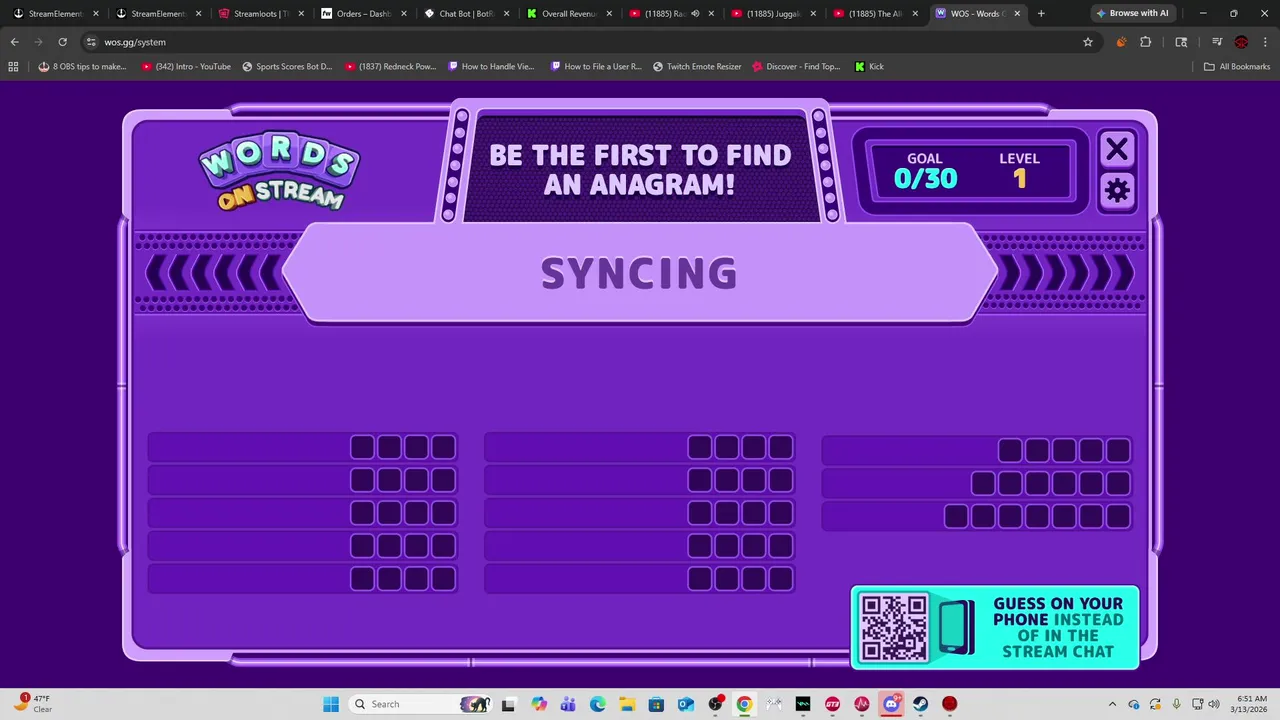Open the Chrome apps grid in bookmarks bar
Viewport: 1280px width, 720px height.
(x=13, y=67)
